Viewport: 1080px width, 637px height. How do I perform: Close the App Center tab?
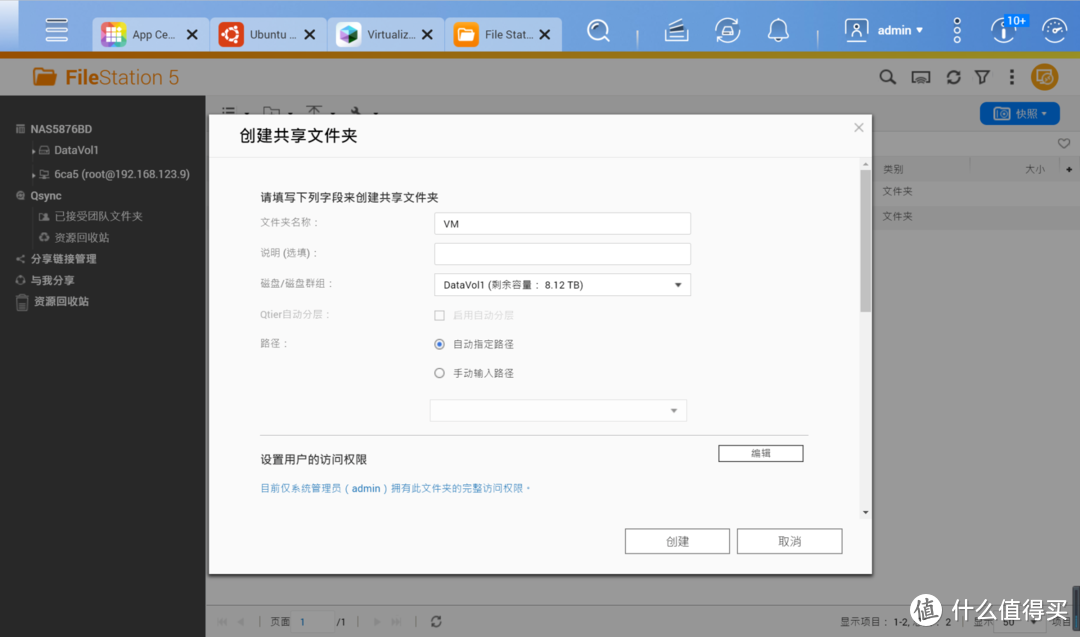192,34
